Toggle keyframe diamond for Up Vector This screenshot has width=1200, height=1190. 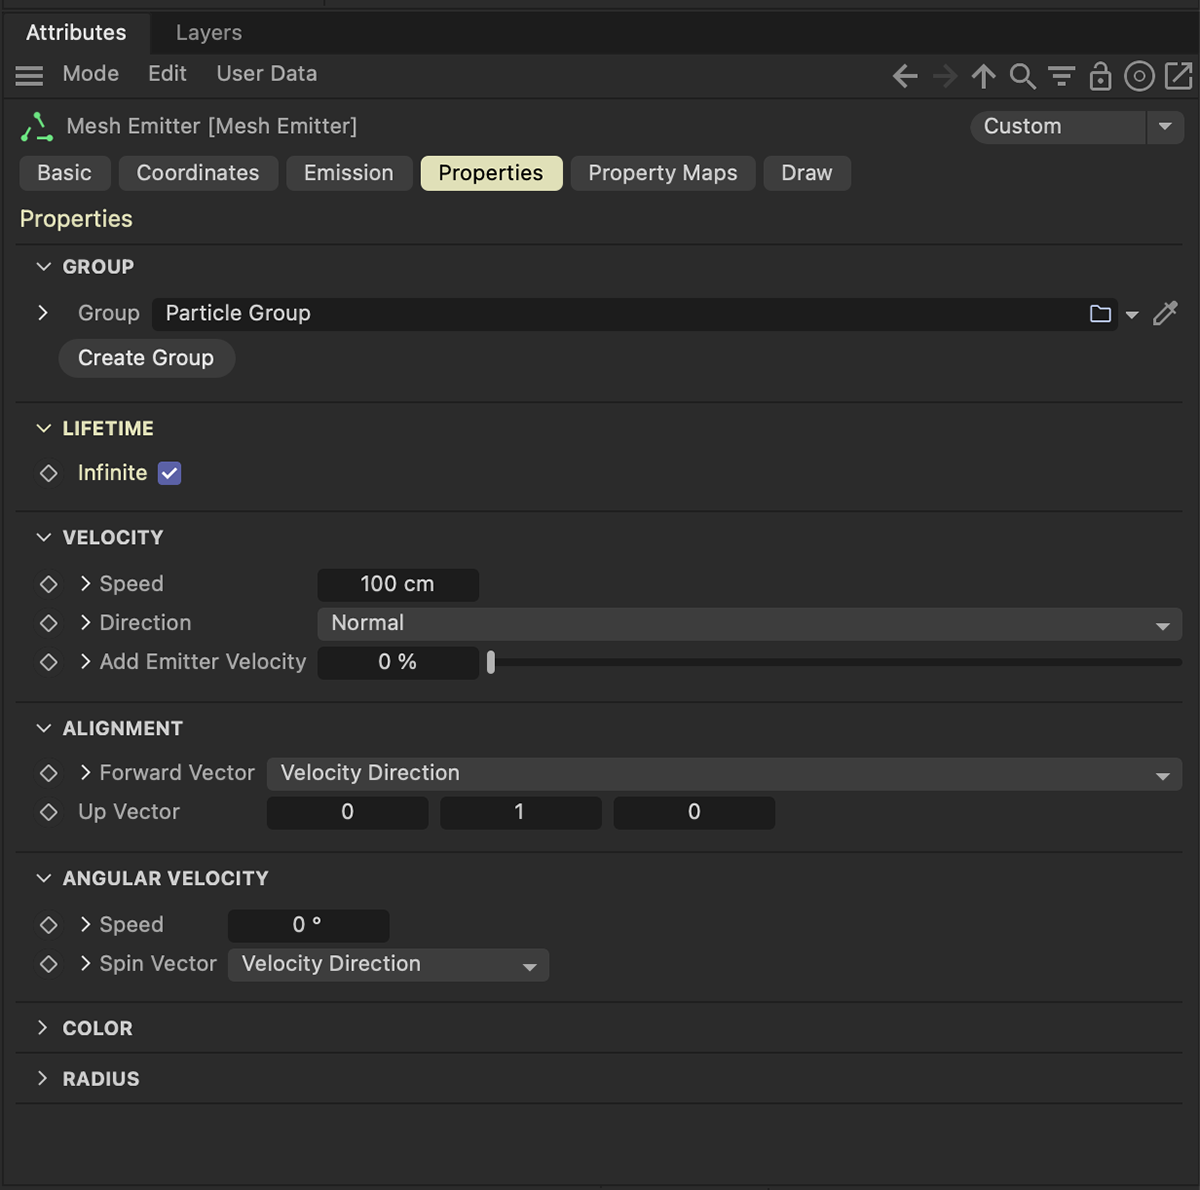(48, 812)
